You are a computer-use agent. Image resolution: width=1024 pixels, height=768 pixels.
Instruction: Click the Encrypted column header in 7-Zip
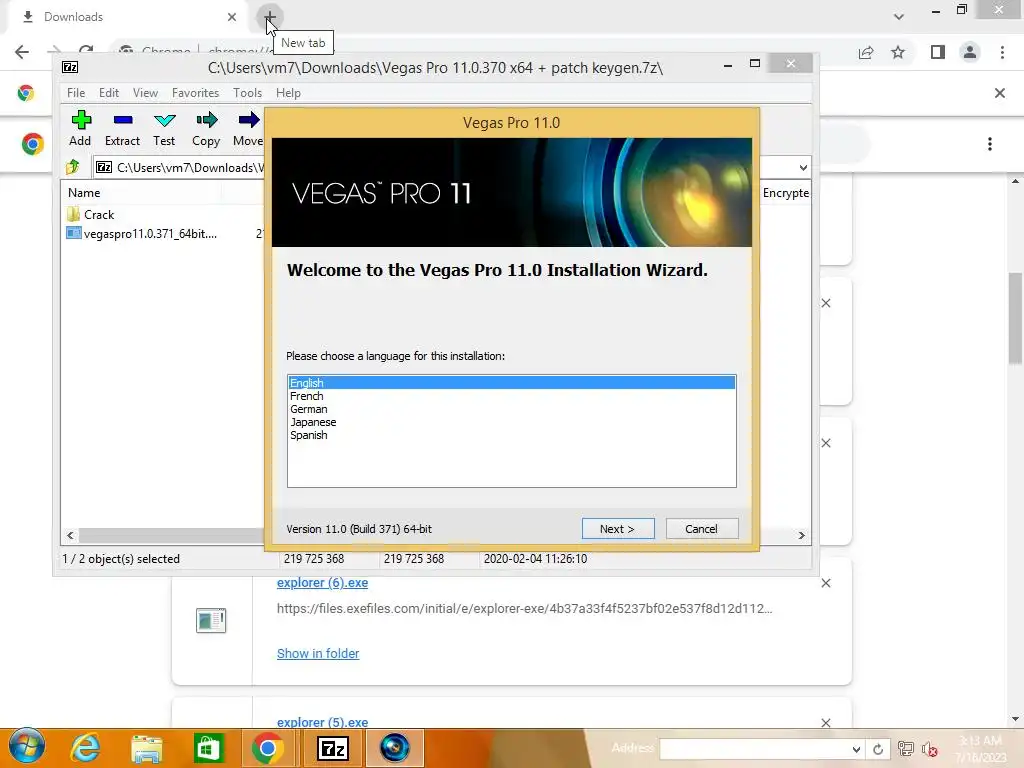point(786,193)
